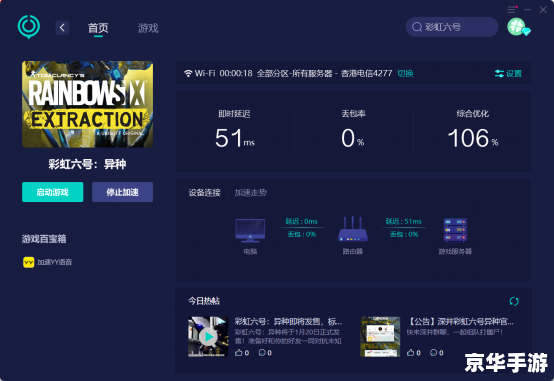Click the 游戏服务器 server icon
The image size is (554, 381).
455,230
